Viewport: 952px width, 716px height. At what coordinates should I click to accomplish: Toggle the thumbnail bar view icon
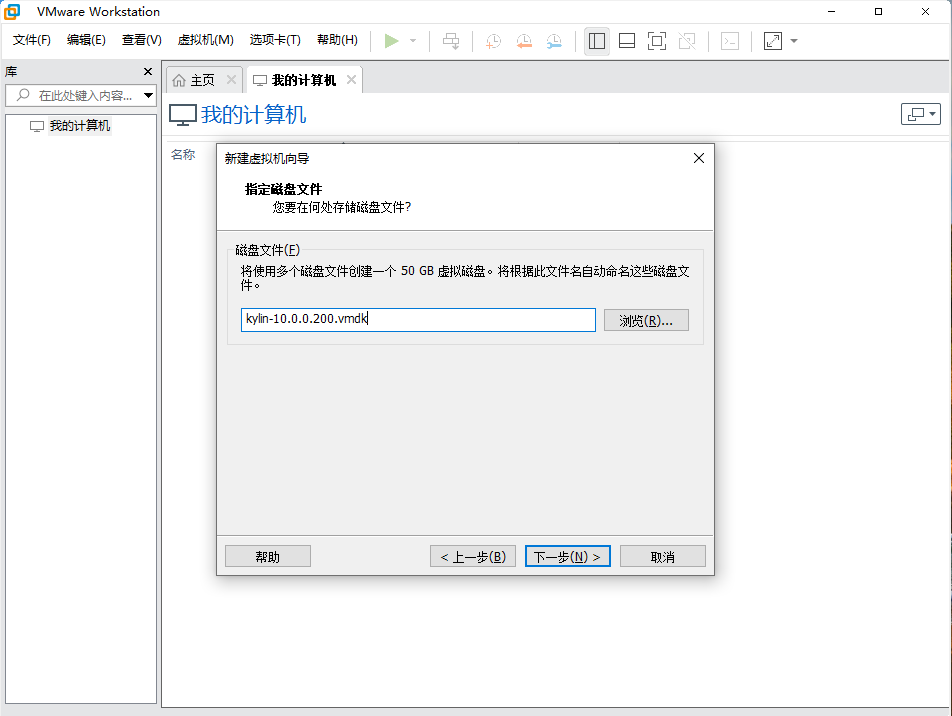coord(627,41)
